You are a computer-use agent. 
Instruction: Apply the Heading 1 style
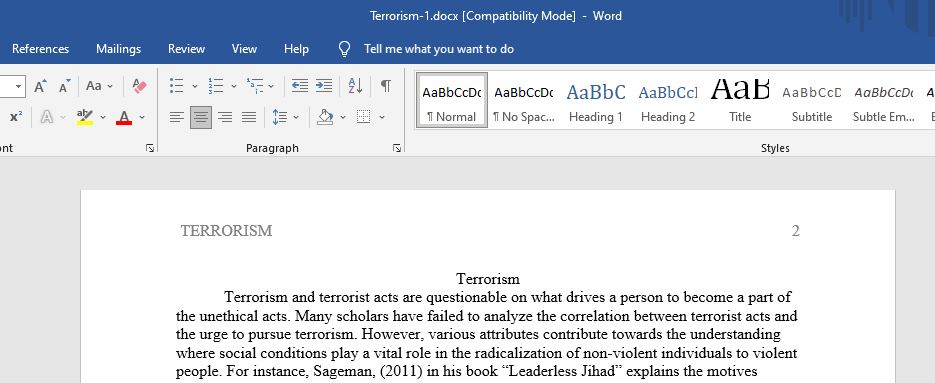coord(596,100)
